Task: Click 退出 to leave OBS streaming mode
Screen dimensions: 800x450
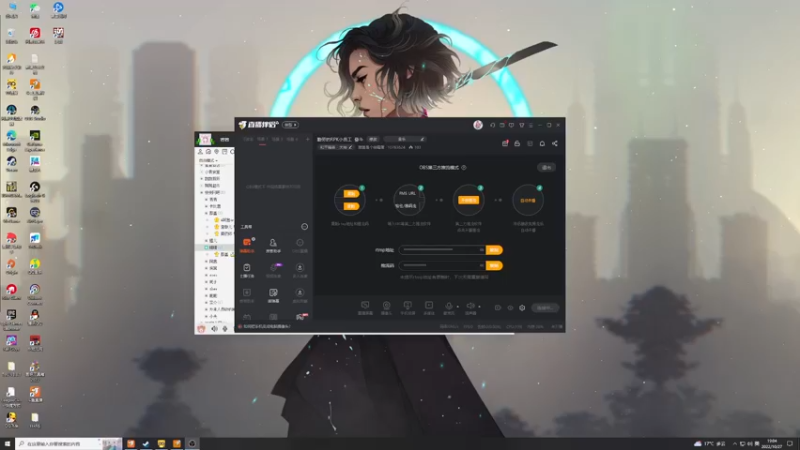Action: tap(546, 167)
